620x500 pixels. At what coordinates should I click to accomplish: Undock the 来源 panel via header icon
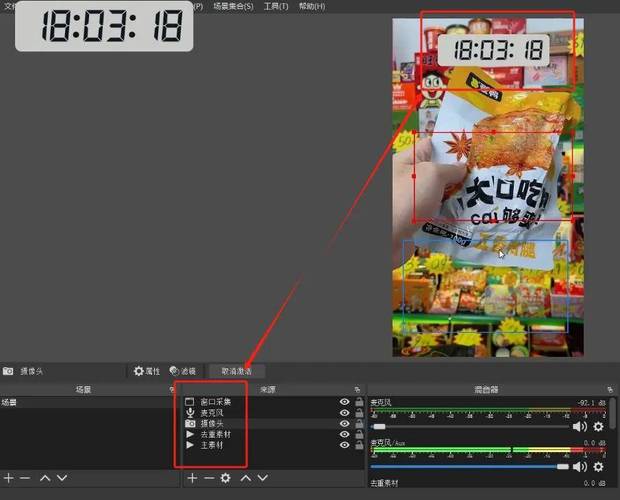click(357, 390)
